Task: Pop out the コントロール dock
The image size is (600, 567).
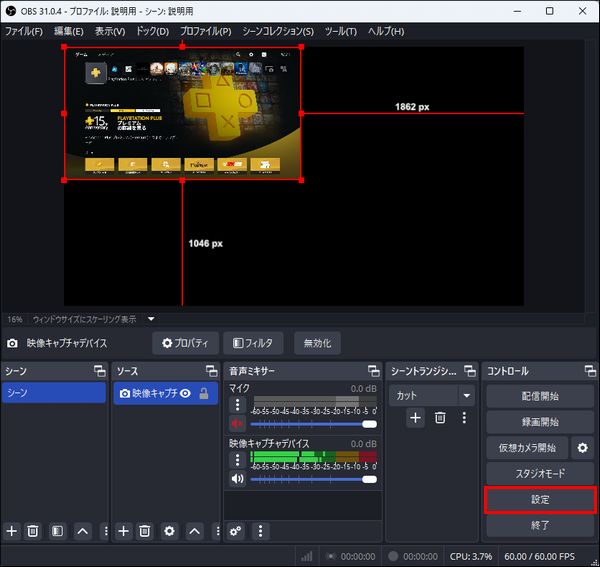Action: 590,371
